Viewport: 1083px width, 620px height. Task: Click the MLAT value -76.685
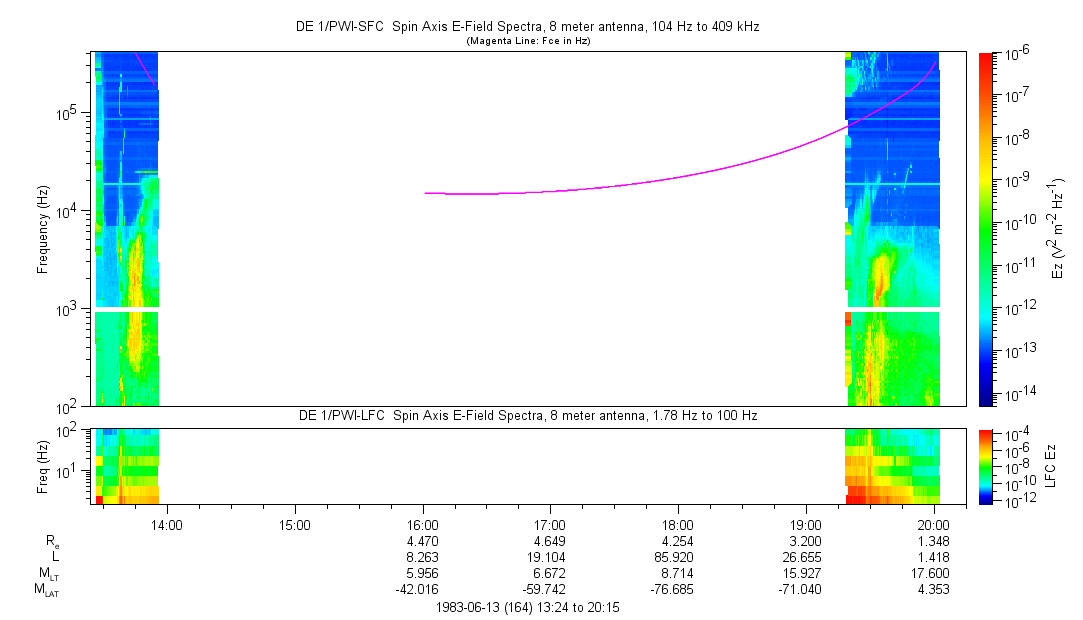point(670,589)
